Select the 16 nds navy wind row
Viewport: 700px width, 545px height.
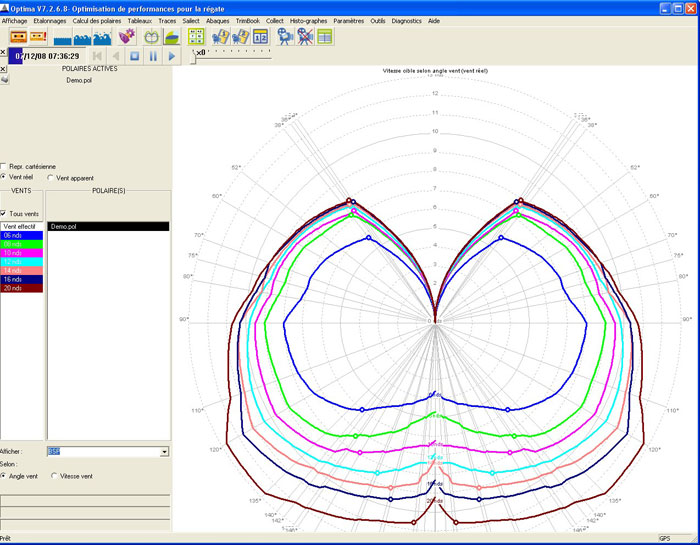(21, 279)
